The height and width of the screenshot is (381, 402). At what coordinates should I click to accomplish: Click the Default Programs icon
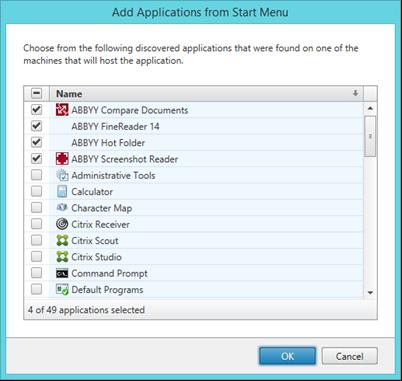[x=62, y=289]
